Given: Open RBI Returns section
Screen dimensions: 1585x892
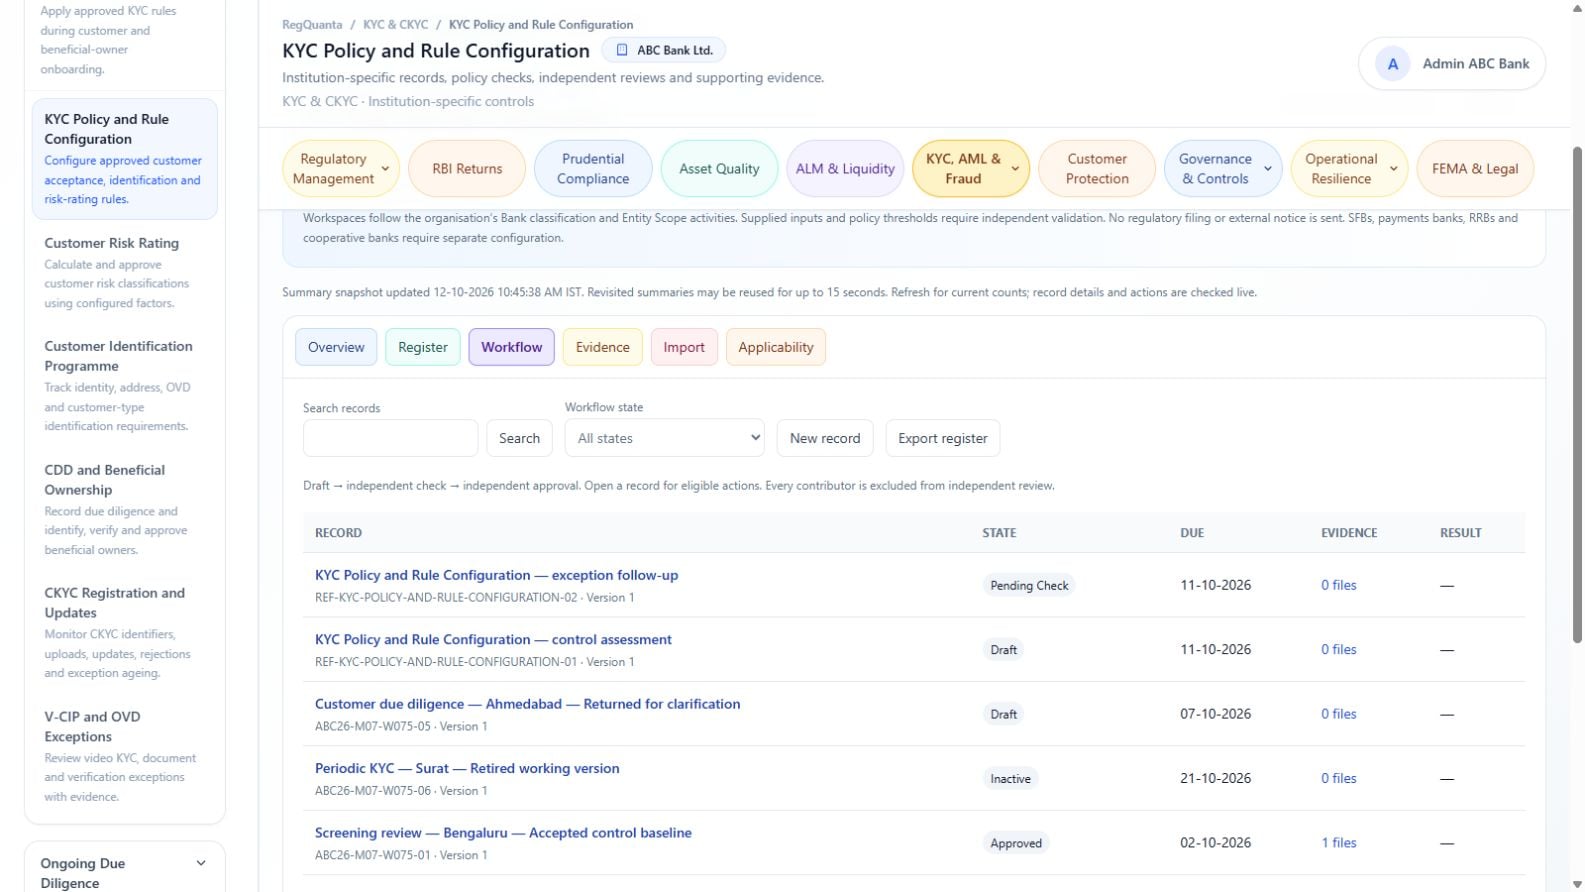Looking at the screenshot, I should 467,169.
